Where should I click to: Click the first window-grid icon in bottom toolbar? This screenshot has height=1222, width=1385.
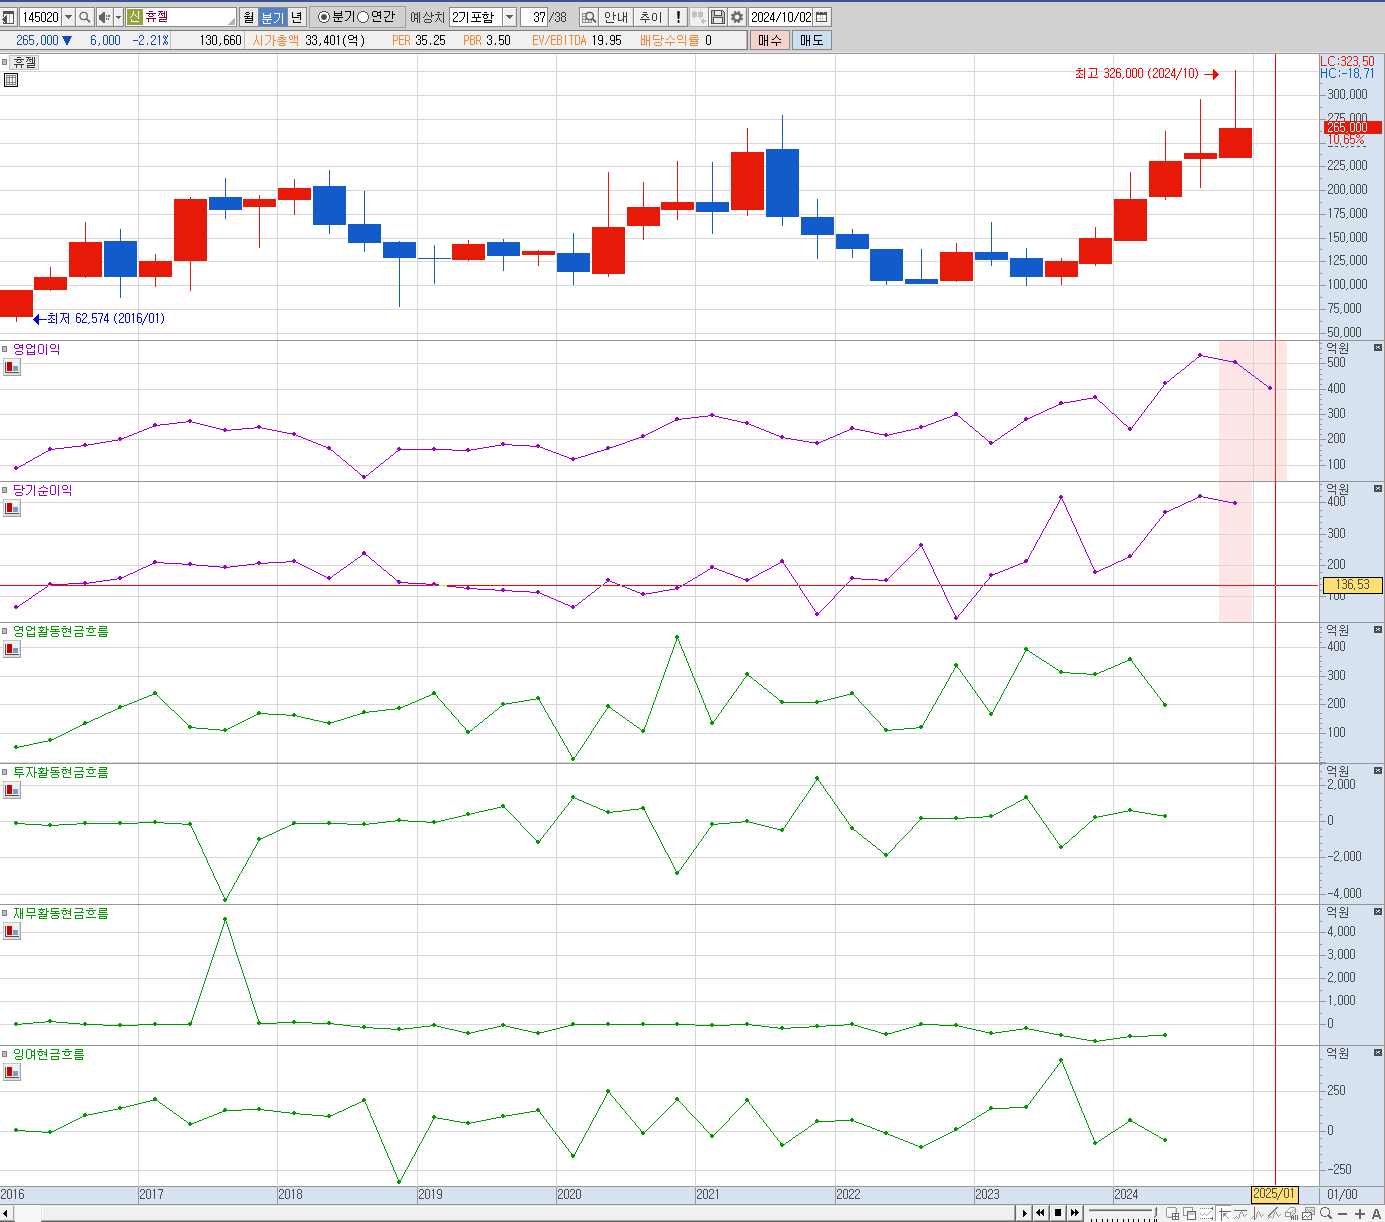click(x=1173, y=1213)
